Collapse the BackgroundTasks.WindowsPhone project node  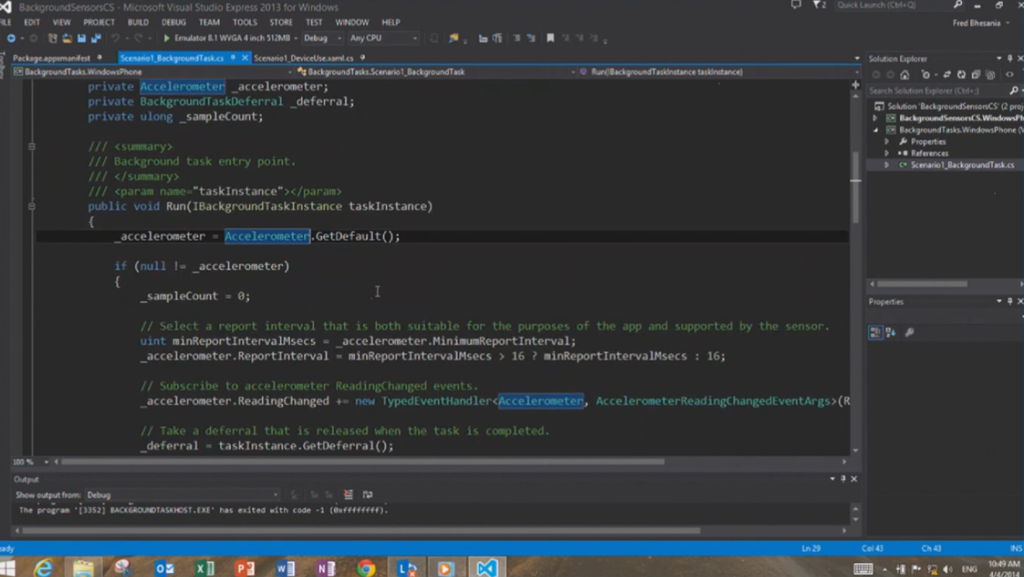pos(875,130)
